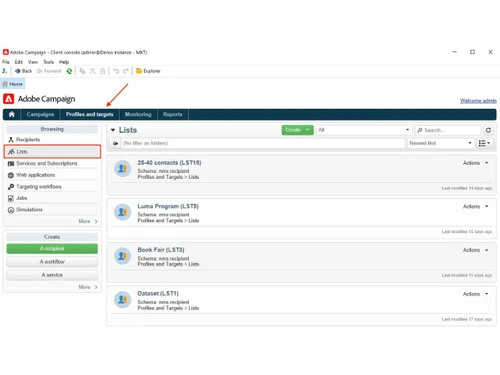Open the All filter dropdown
Viewport: 500px width, 375px height.
coord(364,130)
